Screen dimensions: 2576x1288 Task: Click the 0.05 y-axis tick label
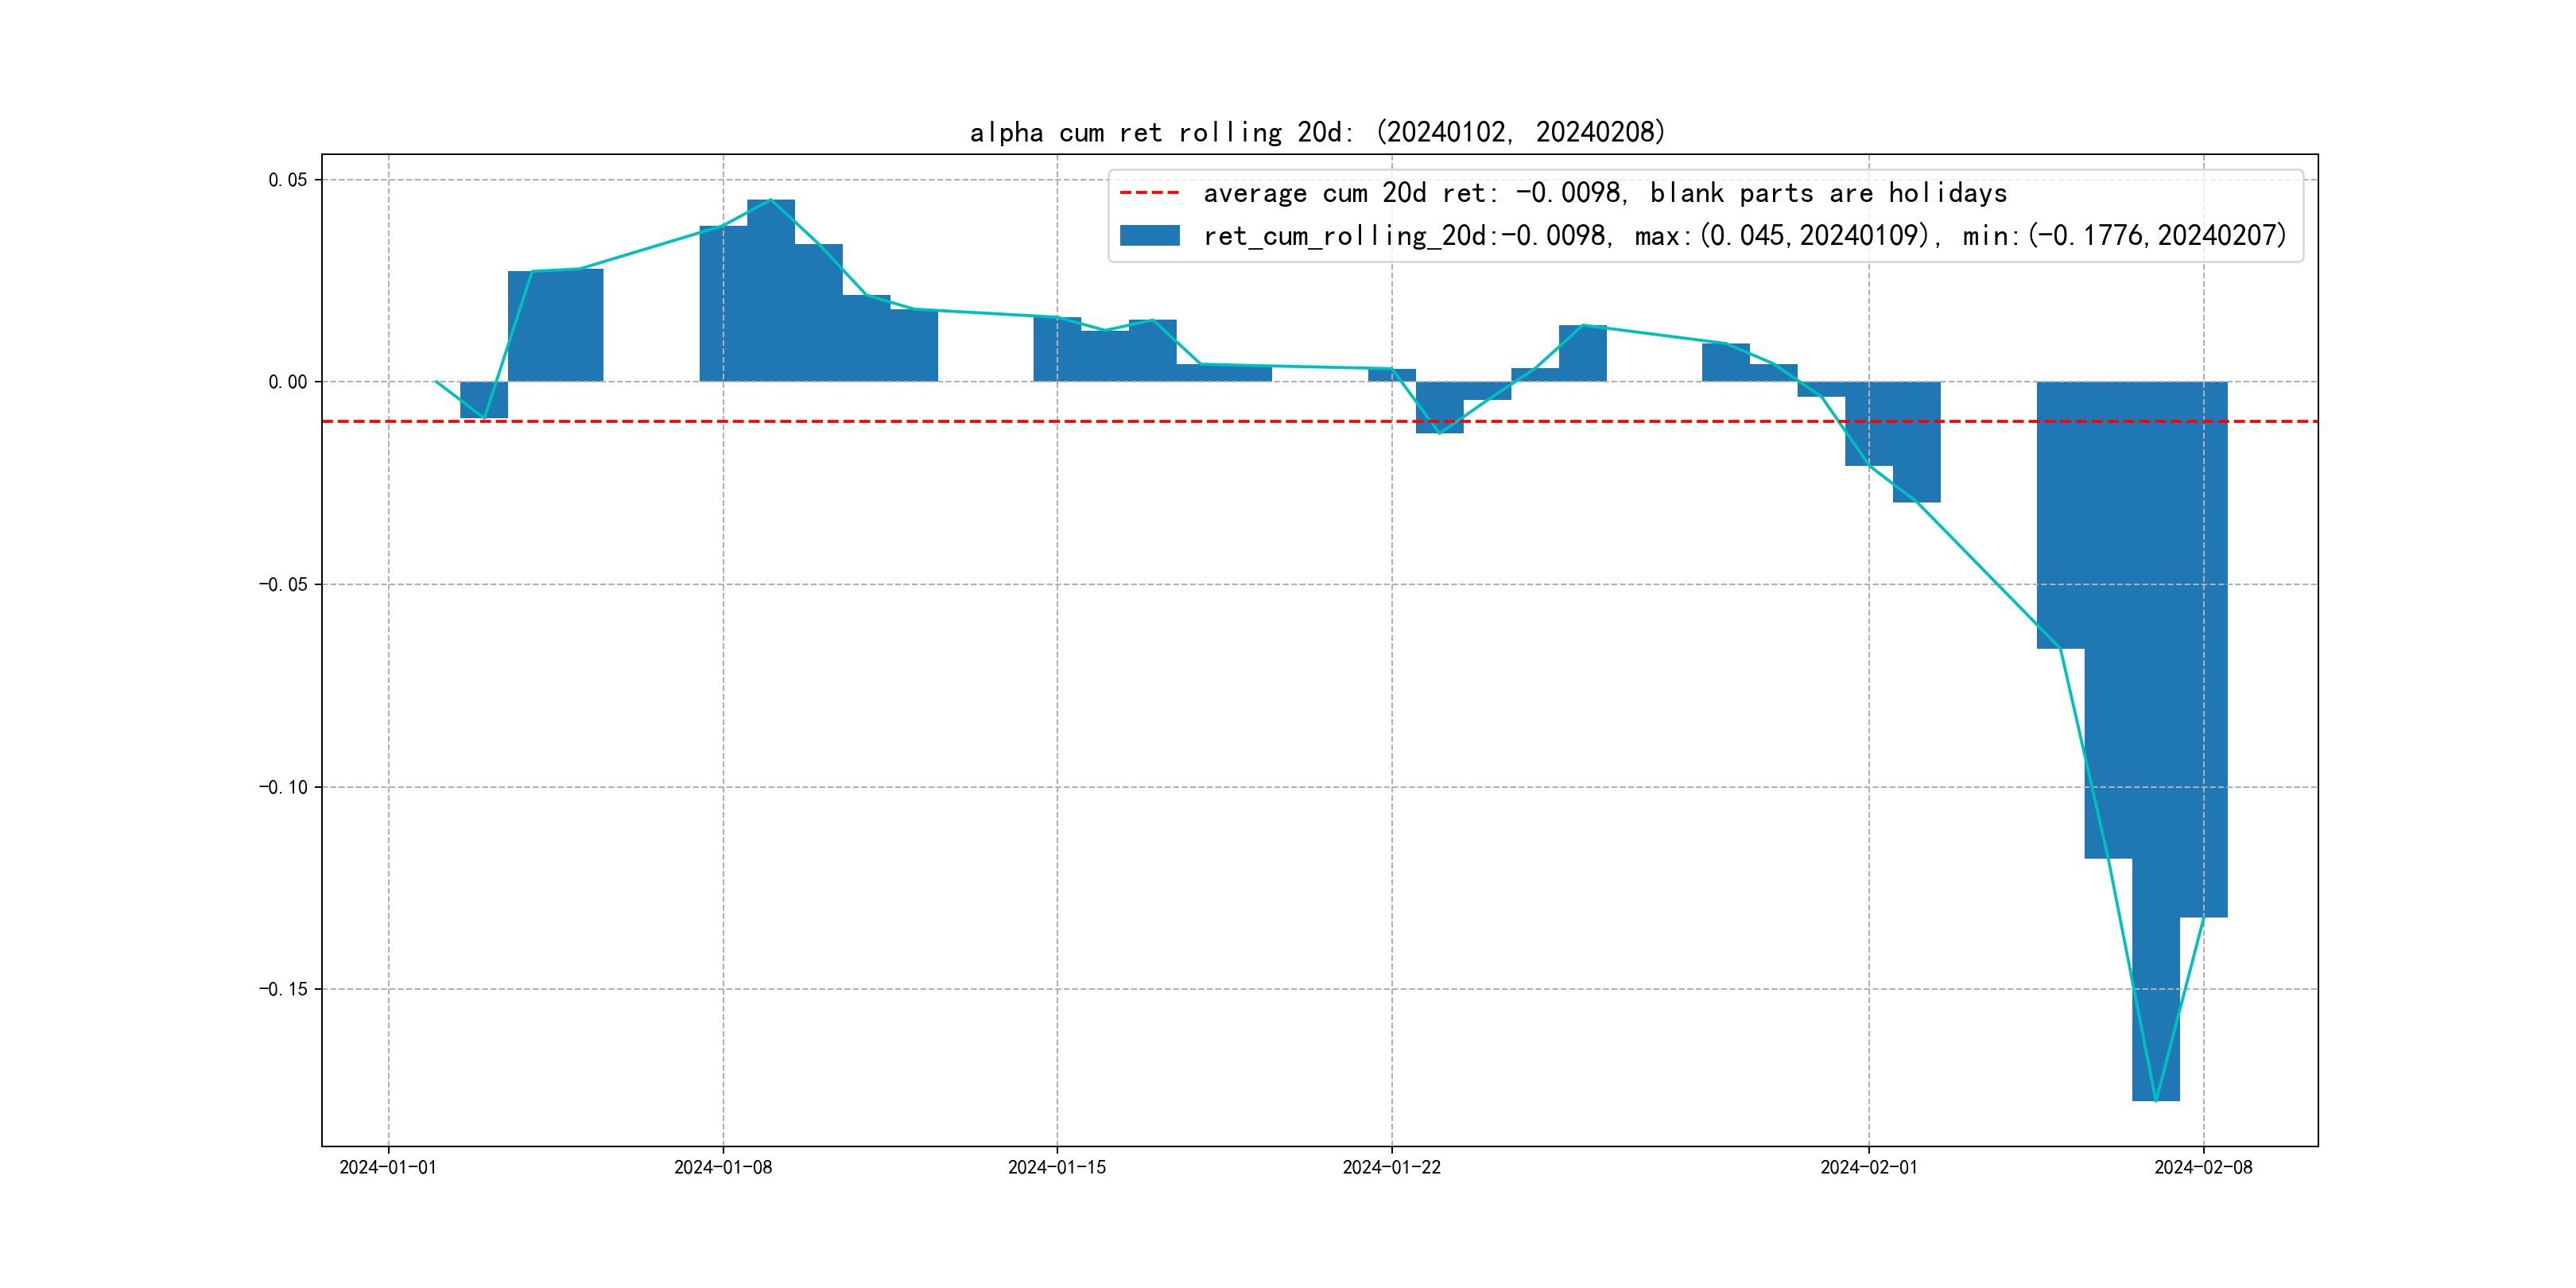pos(287,180)
